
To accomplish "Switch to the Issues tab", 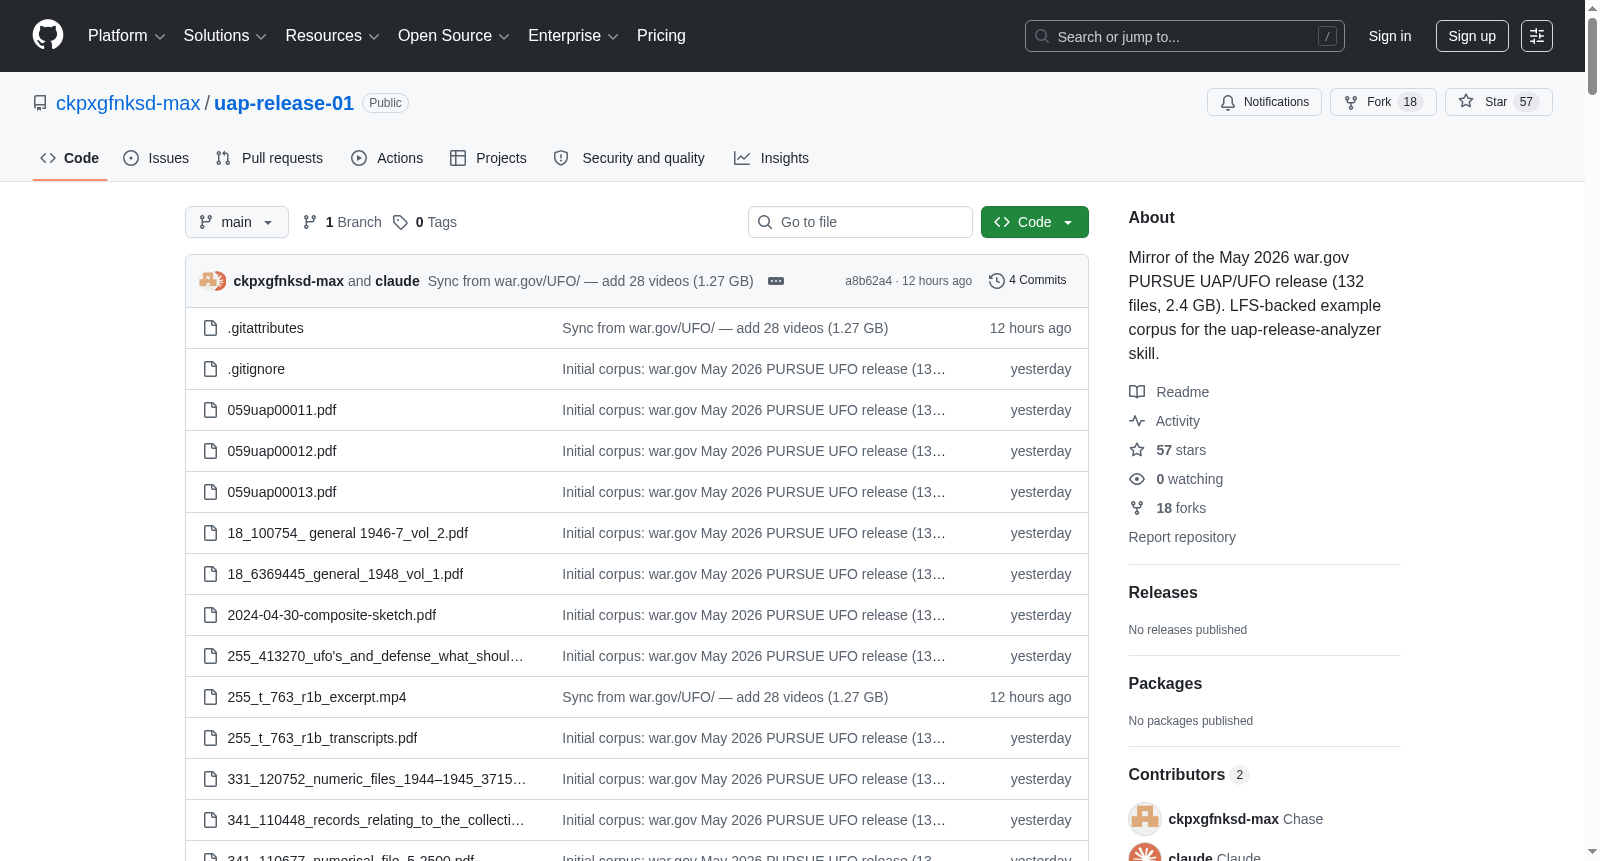I will [156, 158].
